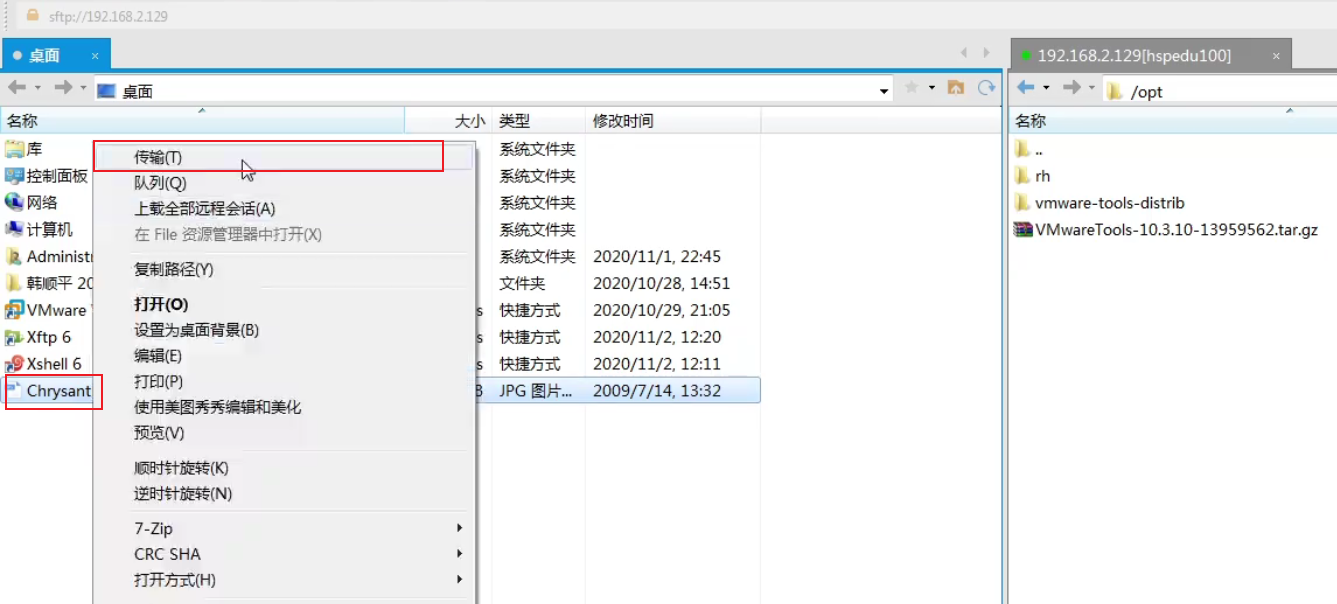Click the local parent folder icon
Viewport: 1337px width, 604px height.
[956, 88]
